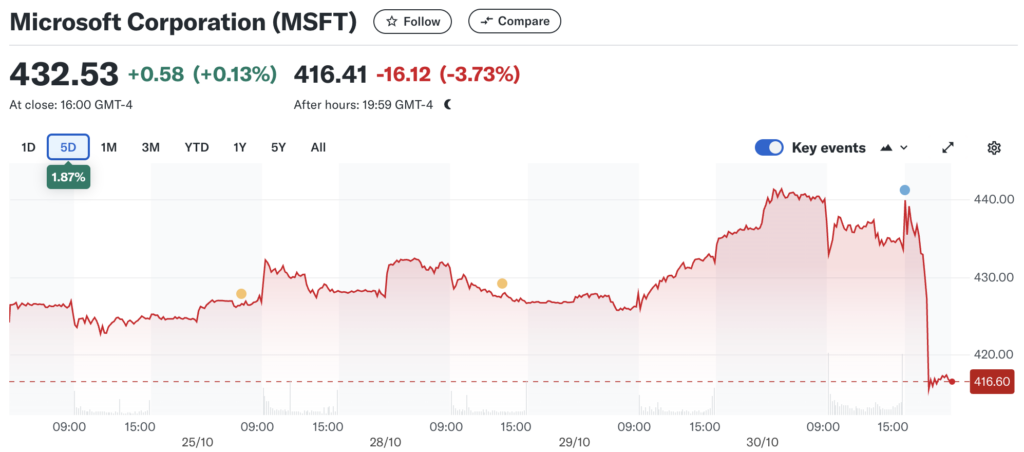The image size is (1024, 452).
Task: Click the orange event marker near 29/10
Action: tap(502, 284)
